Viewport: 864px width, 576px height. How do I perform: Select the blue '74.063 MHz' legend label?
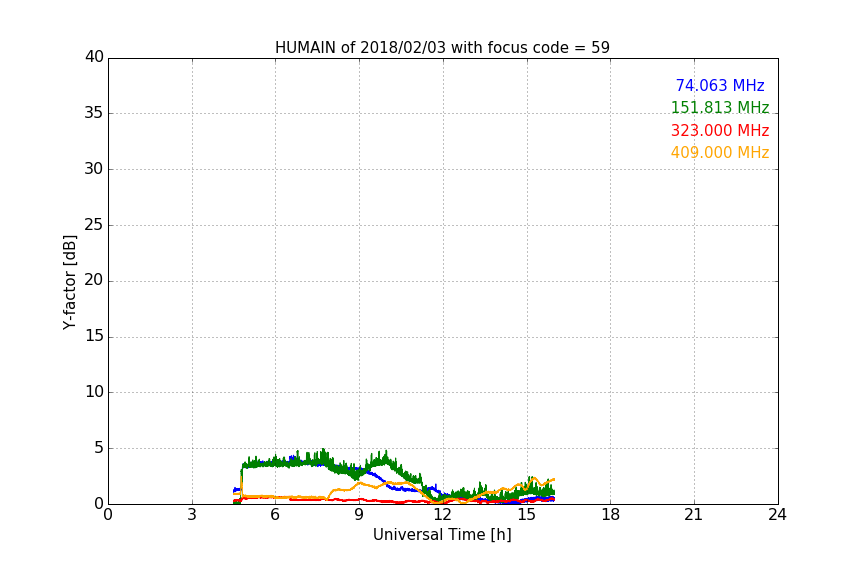(720, 85)
